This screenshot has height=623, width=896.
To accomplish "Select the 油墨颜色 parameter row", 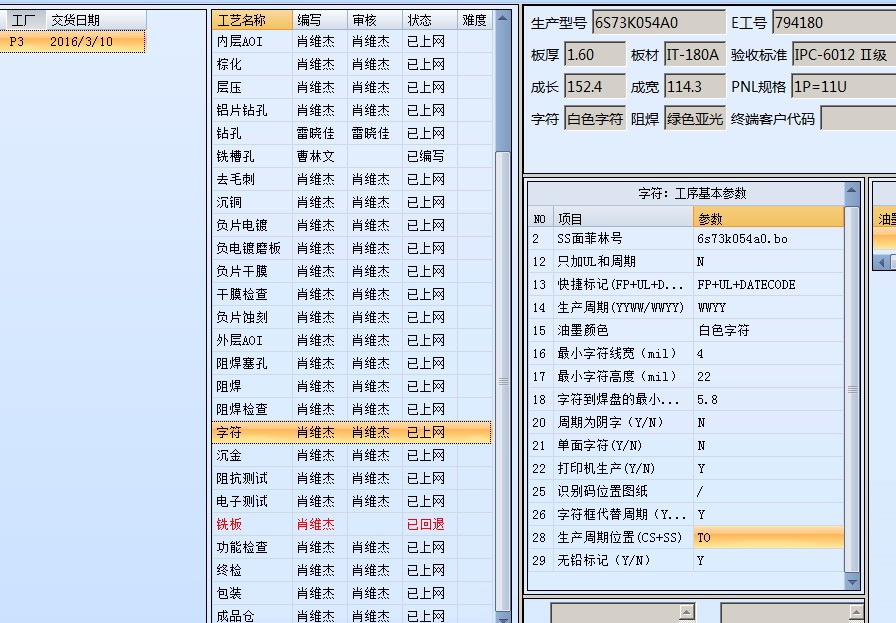I will 686,330.
